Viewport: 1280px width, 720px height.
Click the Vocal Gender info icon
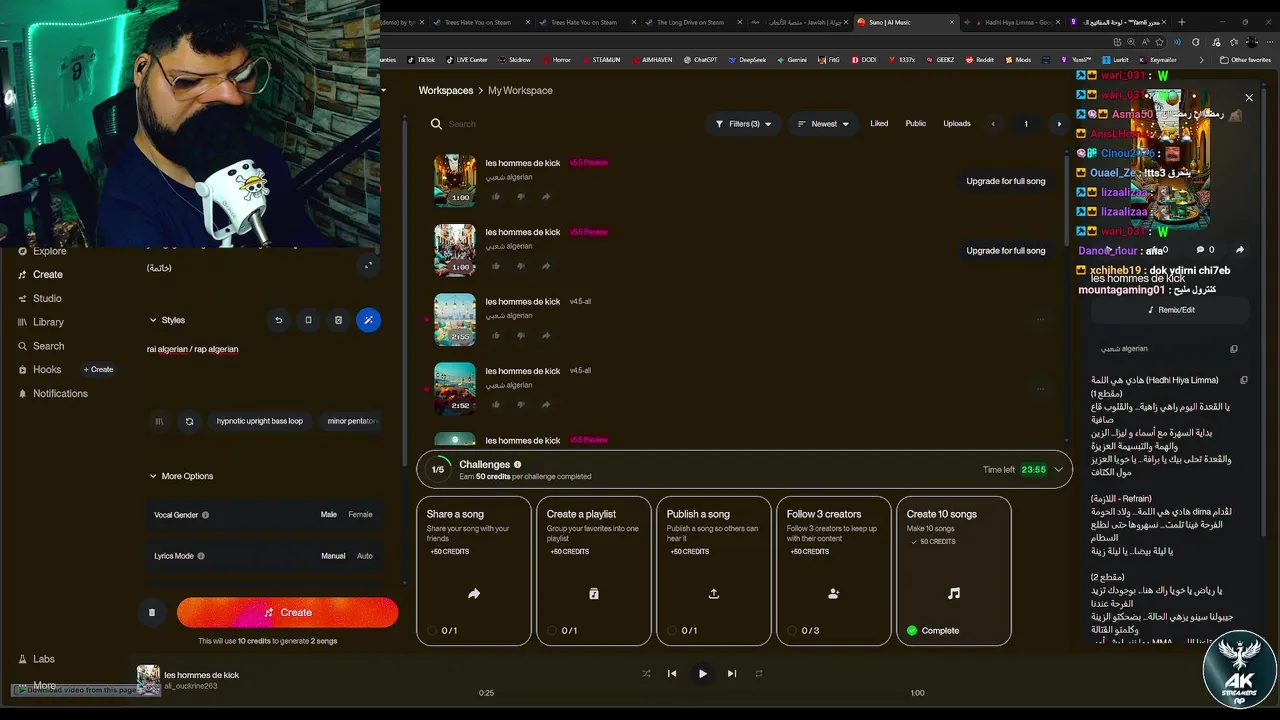206,515
